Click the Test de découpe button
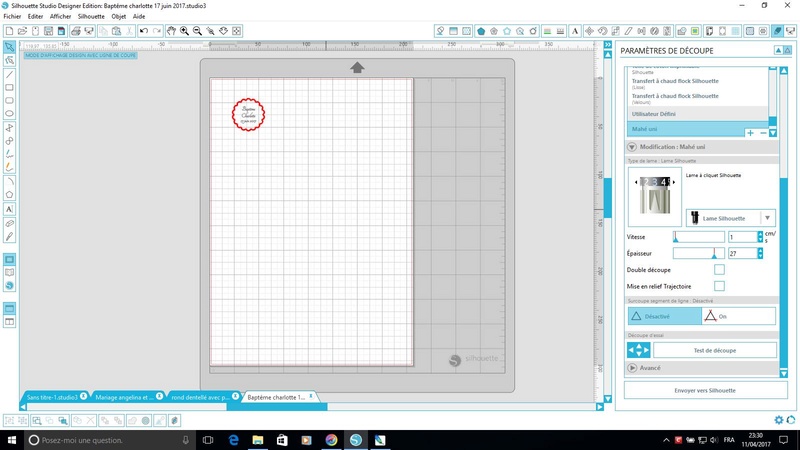The width and height of the screenshot is (800, 450). pos(715,351)
